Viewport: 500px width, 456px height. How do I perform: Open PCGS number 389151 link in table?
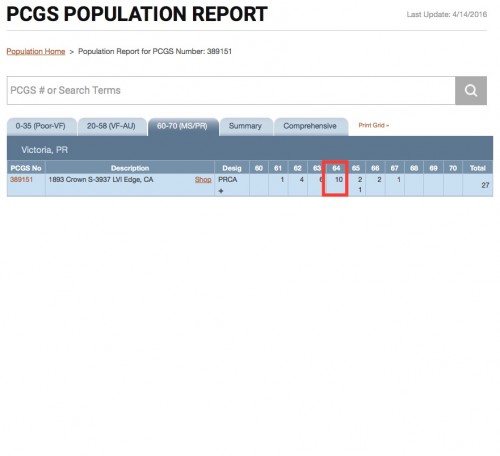pyautogui.click(x=21, y=180)
